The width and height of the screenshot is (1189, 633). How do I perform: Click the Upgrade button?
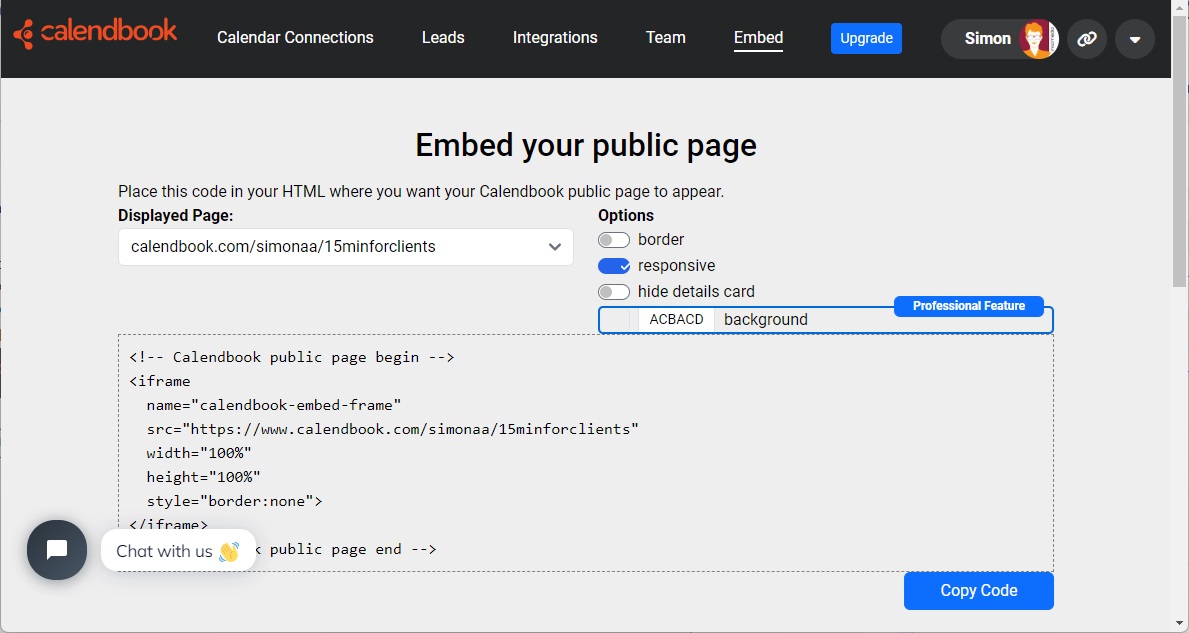pos(866,39)
